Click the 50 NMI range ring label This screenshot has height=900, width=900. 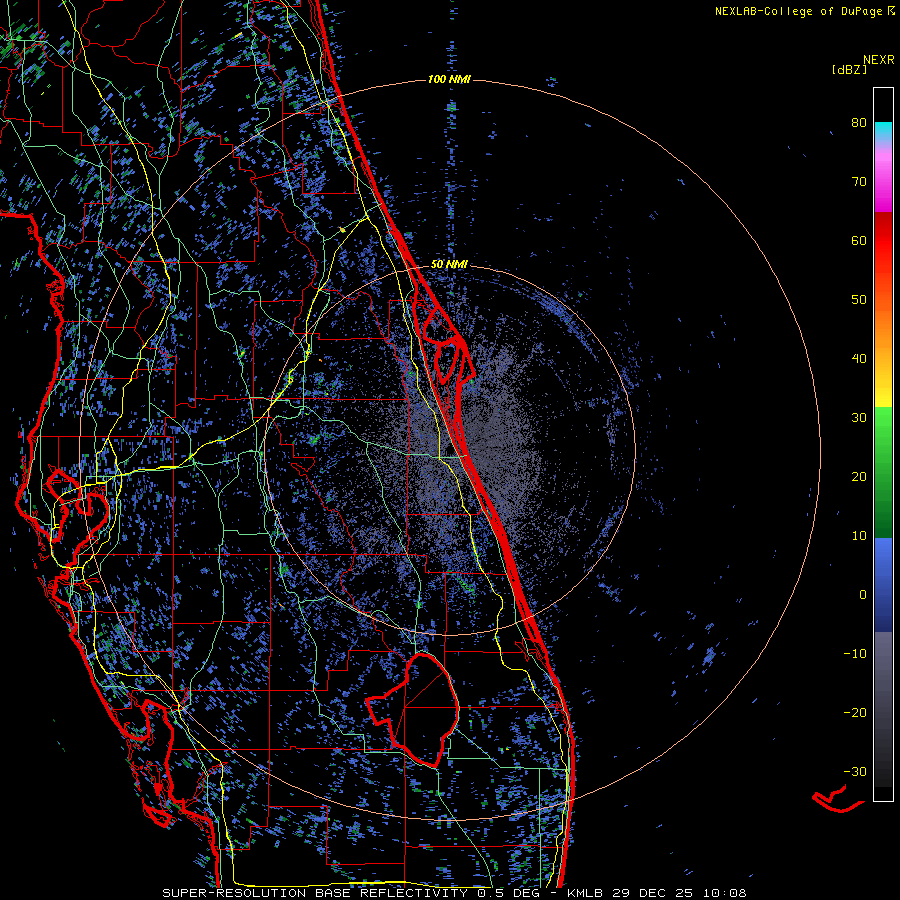point(449,265)
